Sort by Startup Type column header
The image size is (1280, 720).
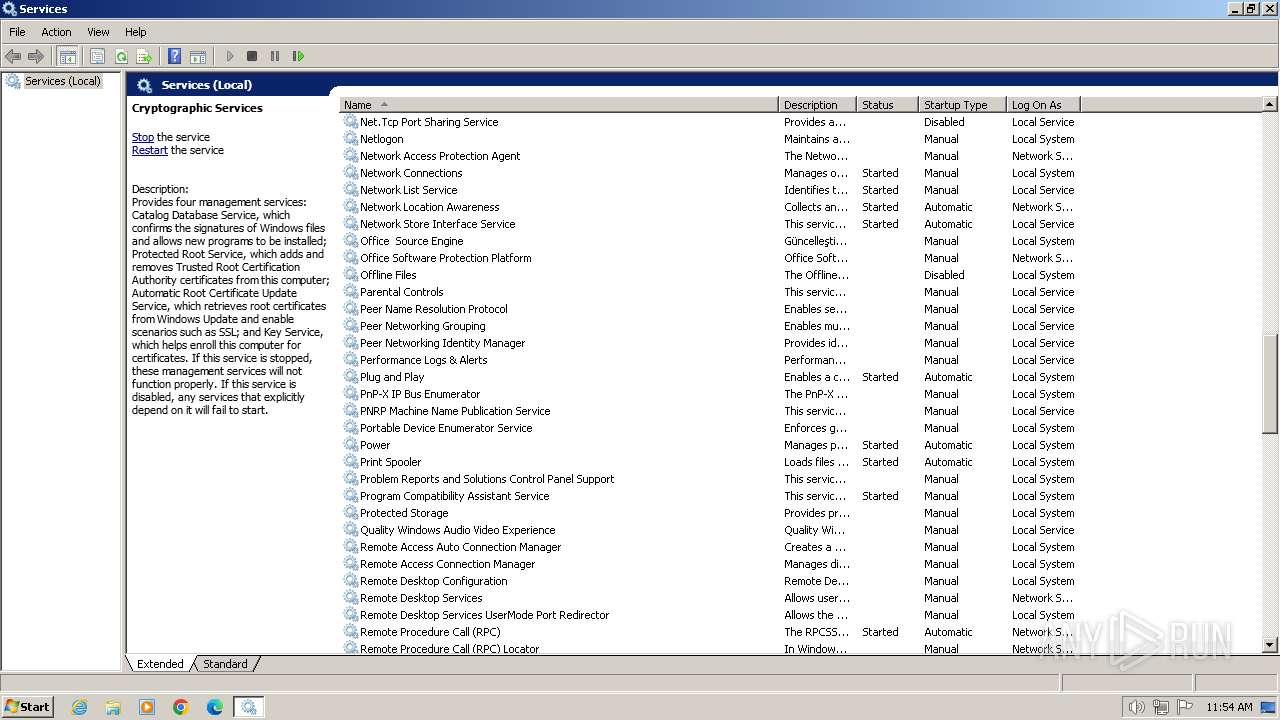pos(963,105)
